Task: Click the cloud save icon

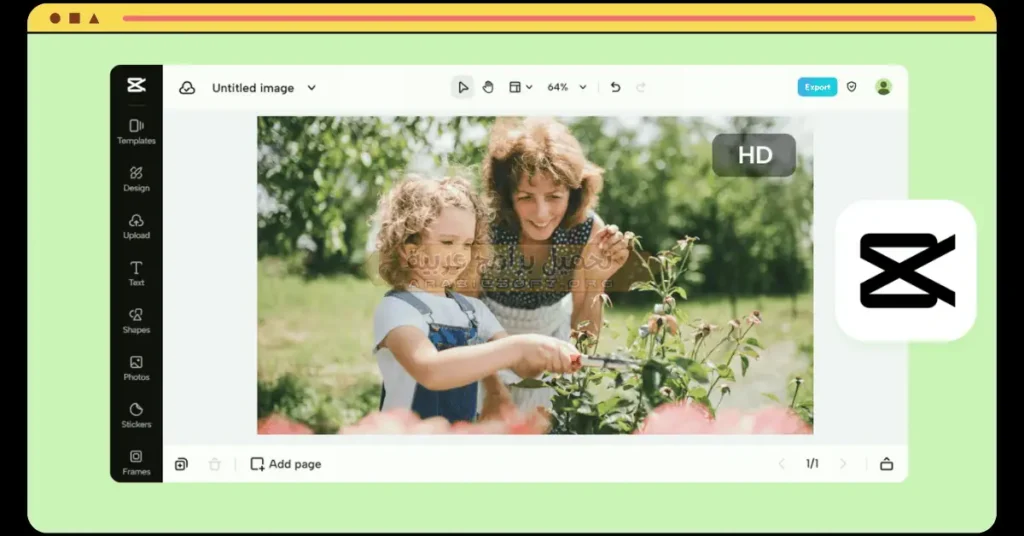Action: point(187,87)
